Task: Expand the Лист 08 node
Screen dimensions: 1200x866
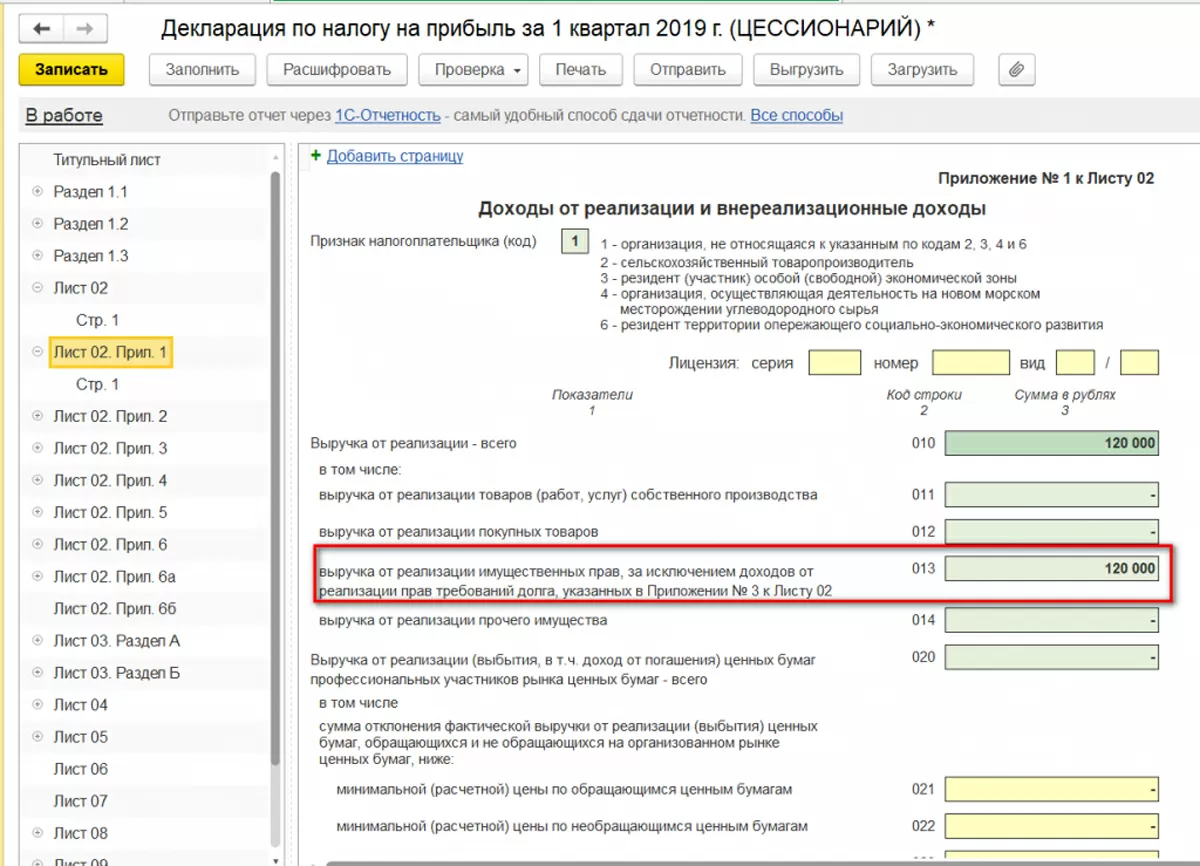Action: [38, 833]
